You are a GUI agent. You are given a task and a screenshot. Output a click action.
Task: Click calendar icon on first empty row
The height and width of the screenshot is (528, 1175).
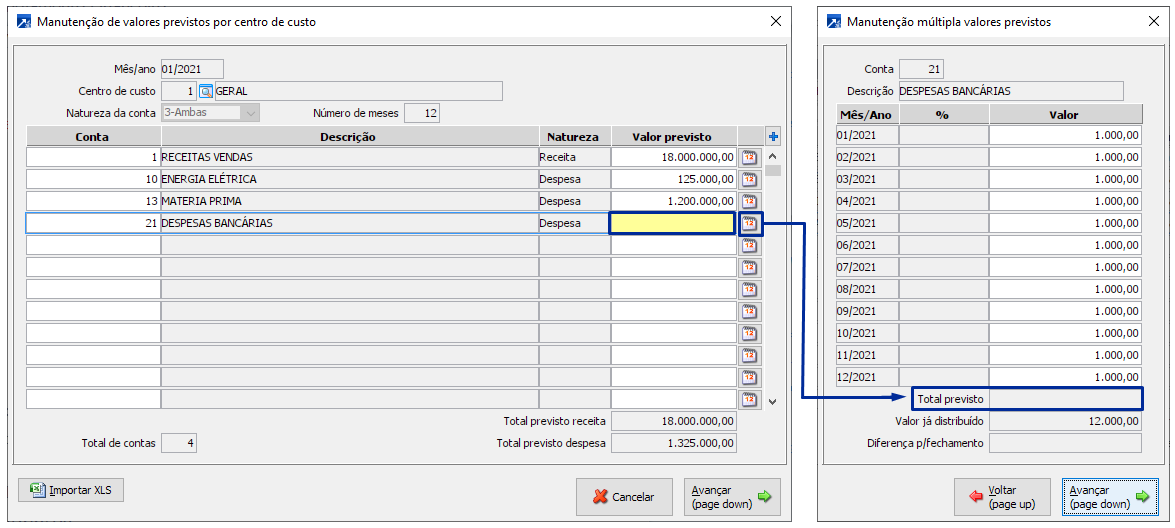click(x=749, y=245)
